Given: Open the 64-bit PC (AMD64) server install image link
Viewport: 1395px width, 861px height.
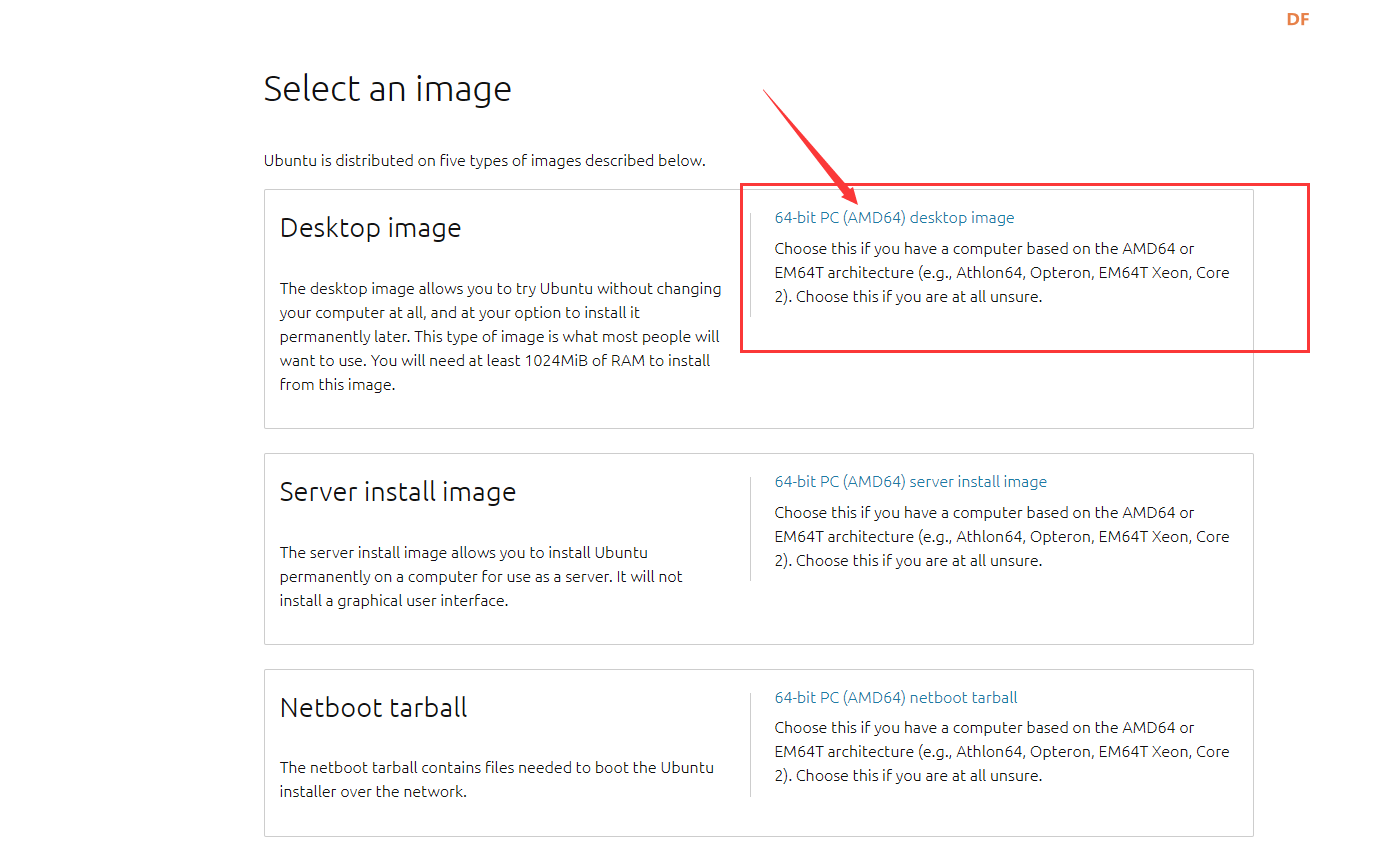Looking at the screenshot, I should [910, 482].
